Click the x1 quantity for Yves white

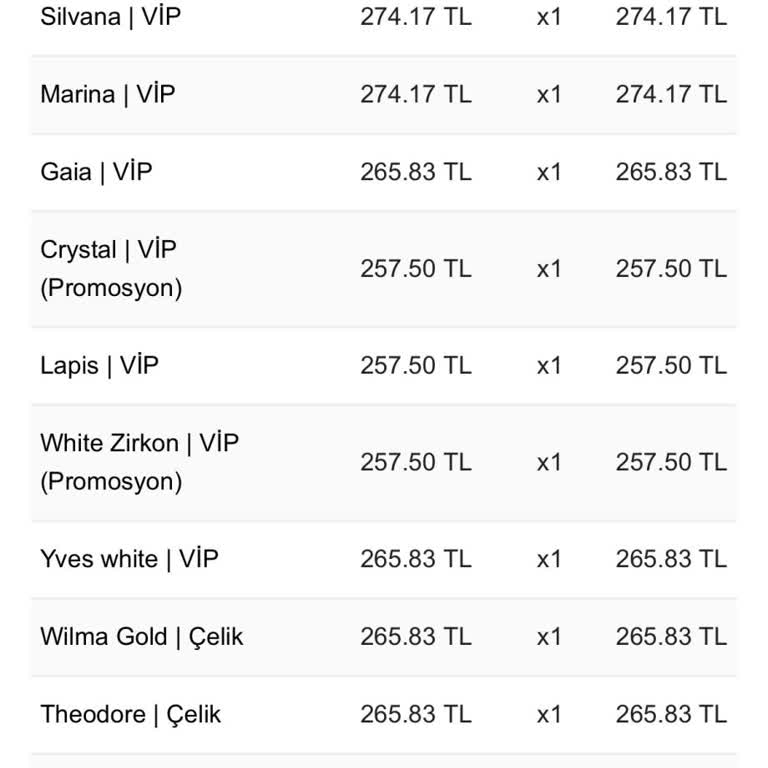tap(549, 559)
